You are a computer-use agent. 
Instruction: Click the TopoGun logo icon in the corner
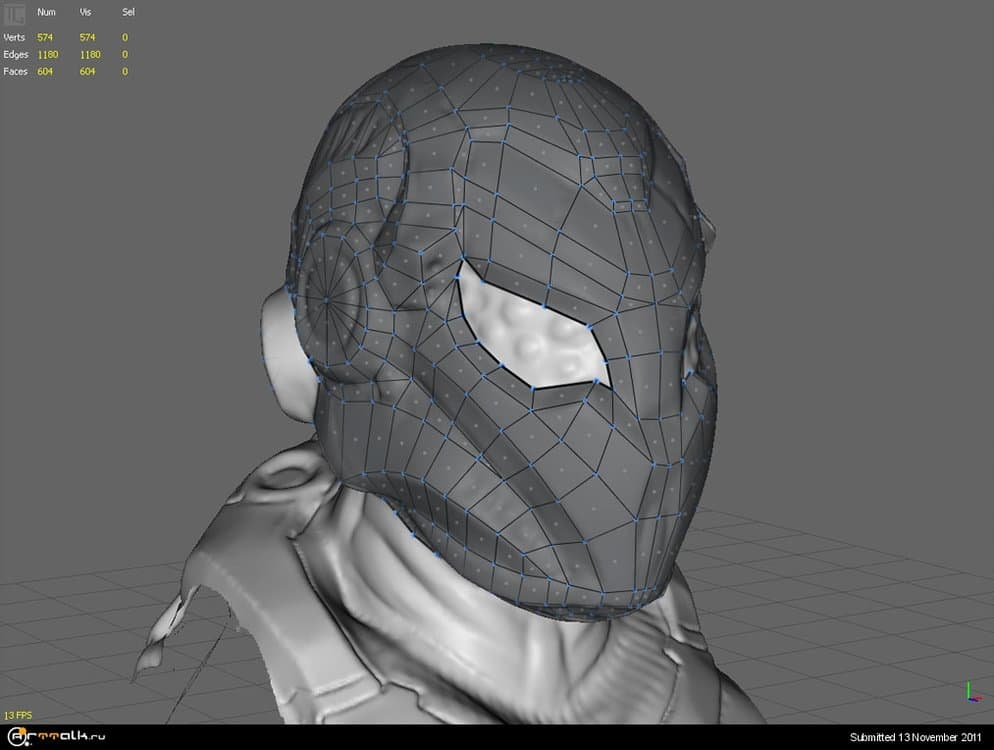[x=15, y=13]
